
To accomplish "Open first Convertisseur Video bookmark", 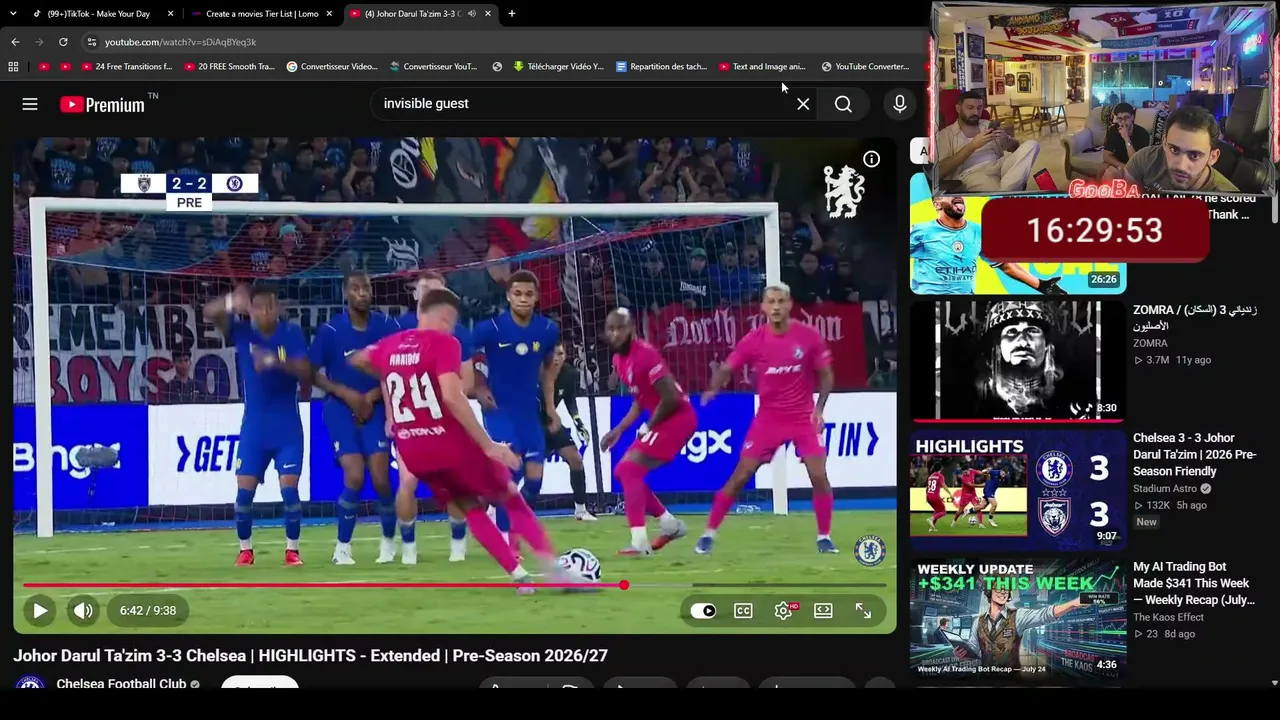I will 332,67.
